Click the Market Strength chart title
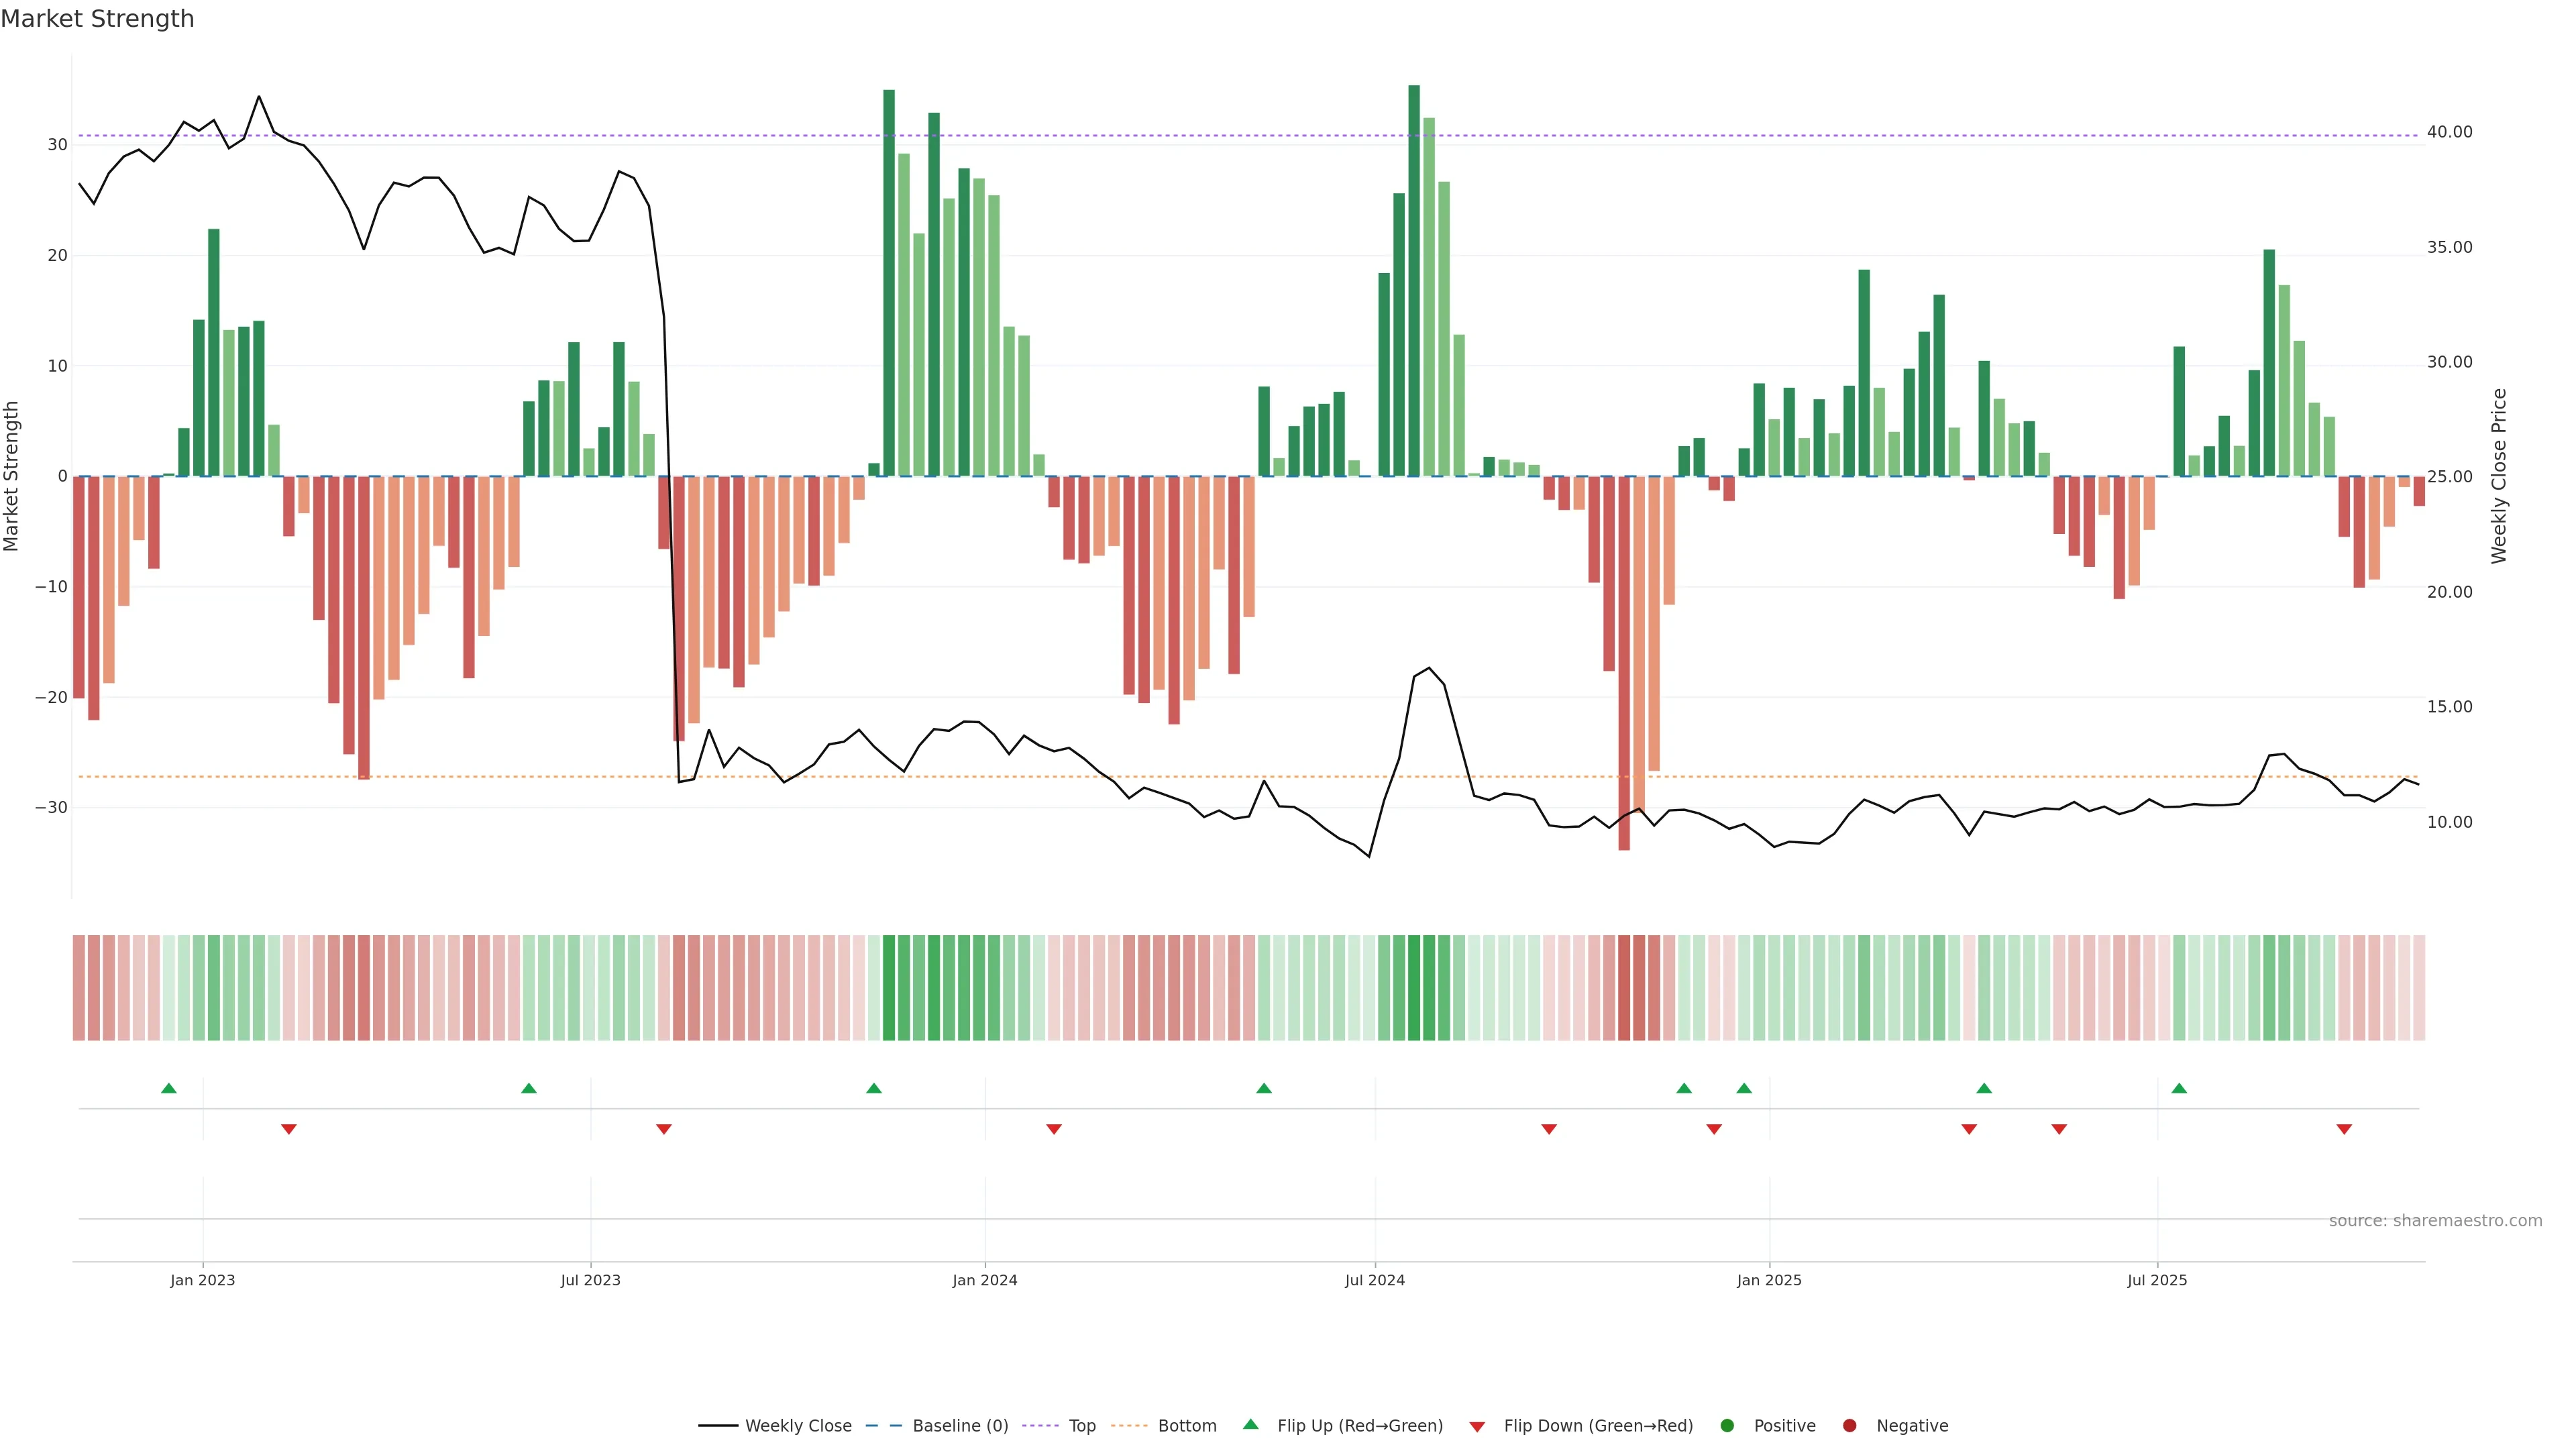Viewport: 2576px width, 1449px height. click(x=97, y=19)
